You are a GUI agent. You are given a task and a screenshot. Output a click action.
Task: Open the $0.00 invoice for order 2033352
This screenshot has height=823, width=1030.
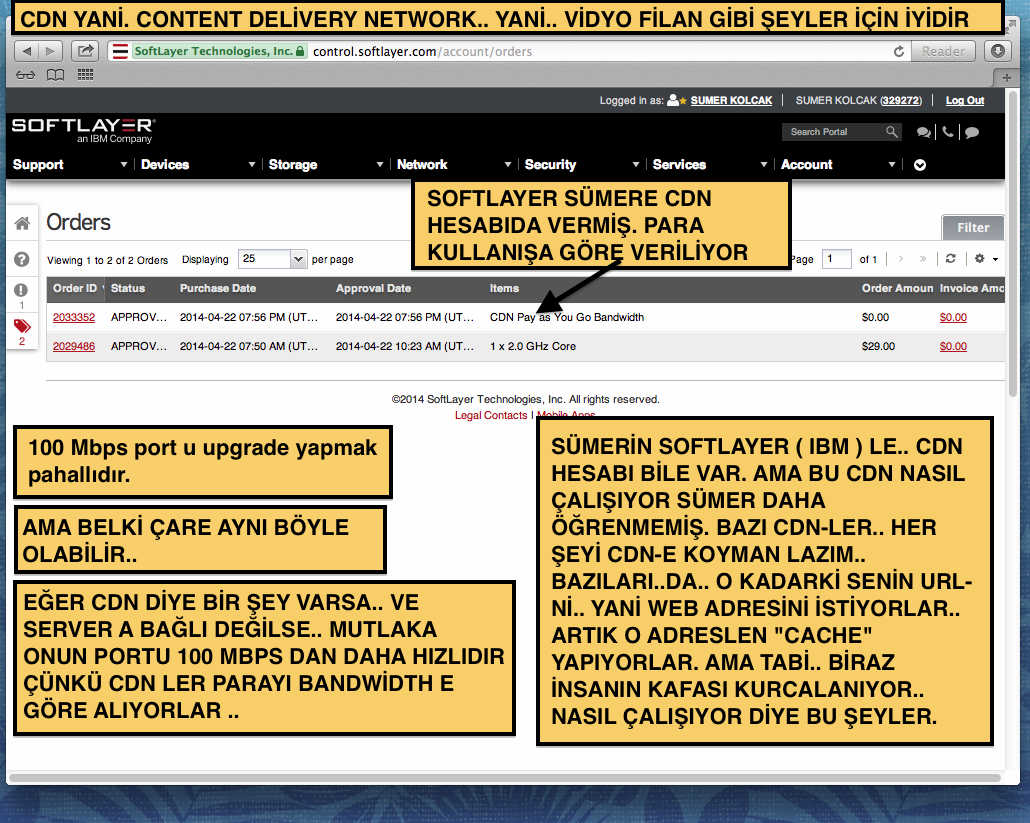tap(953, 317)
